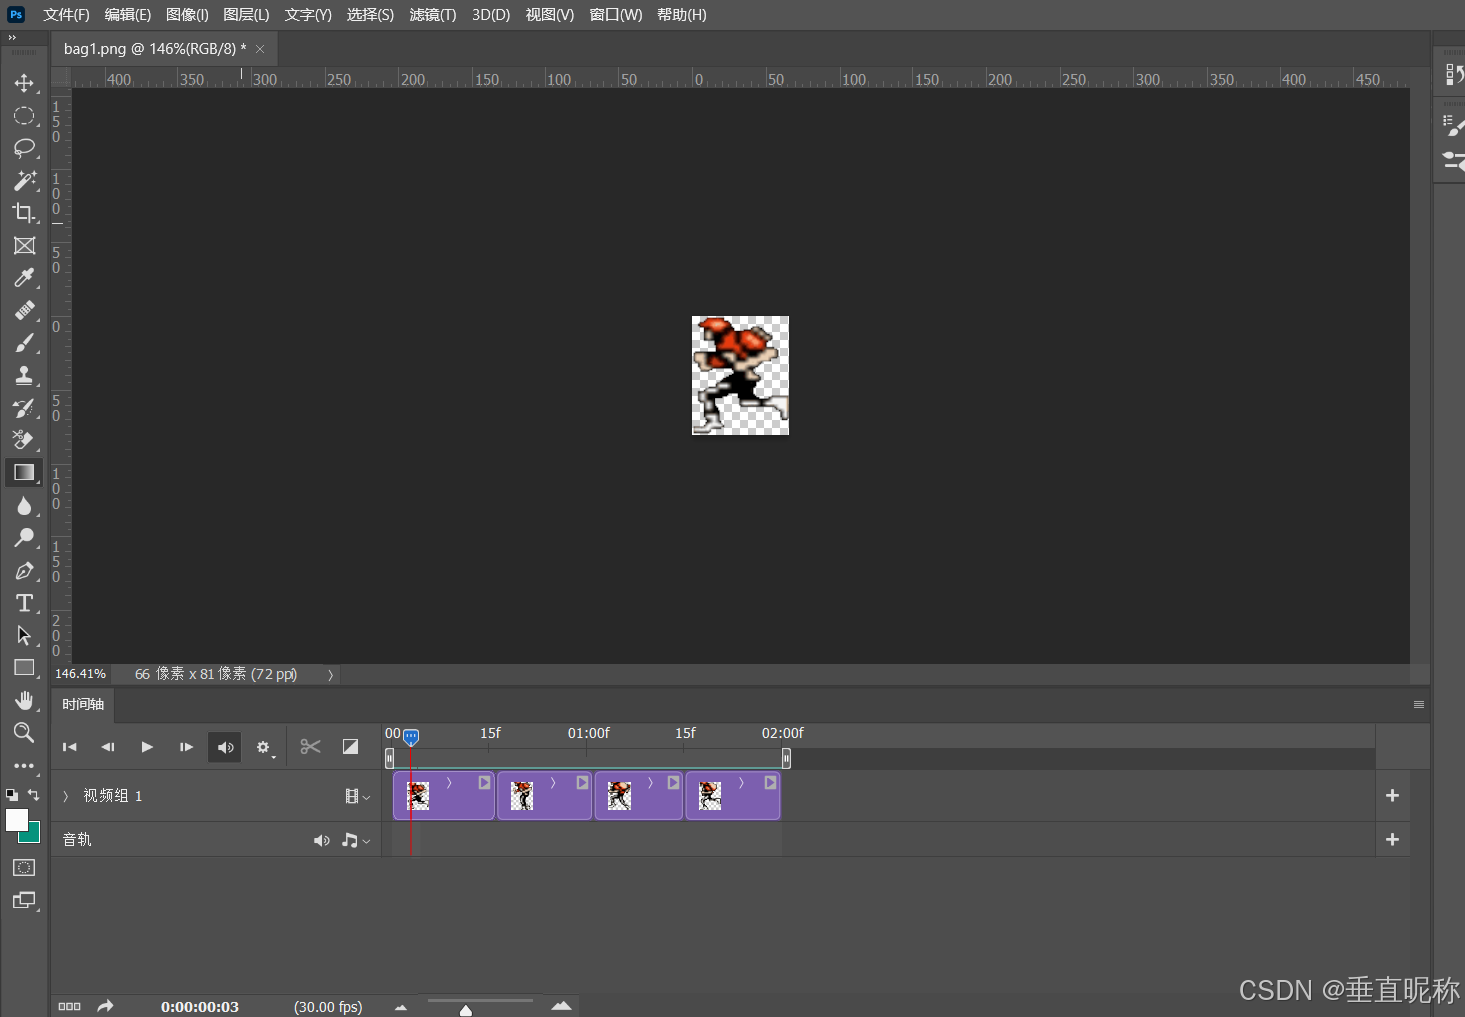Select the Spot Healing Brush tool
The width and height of the screenshot is (1465, 1017).
point(24,311)
